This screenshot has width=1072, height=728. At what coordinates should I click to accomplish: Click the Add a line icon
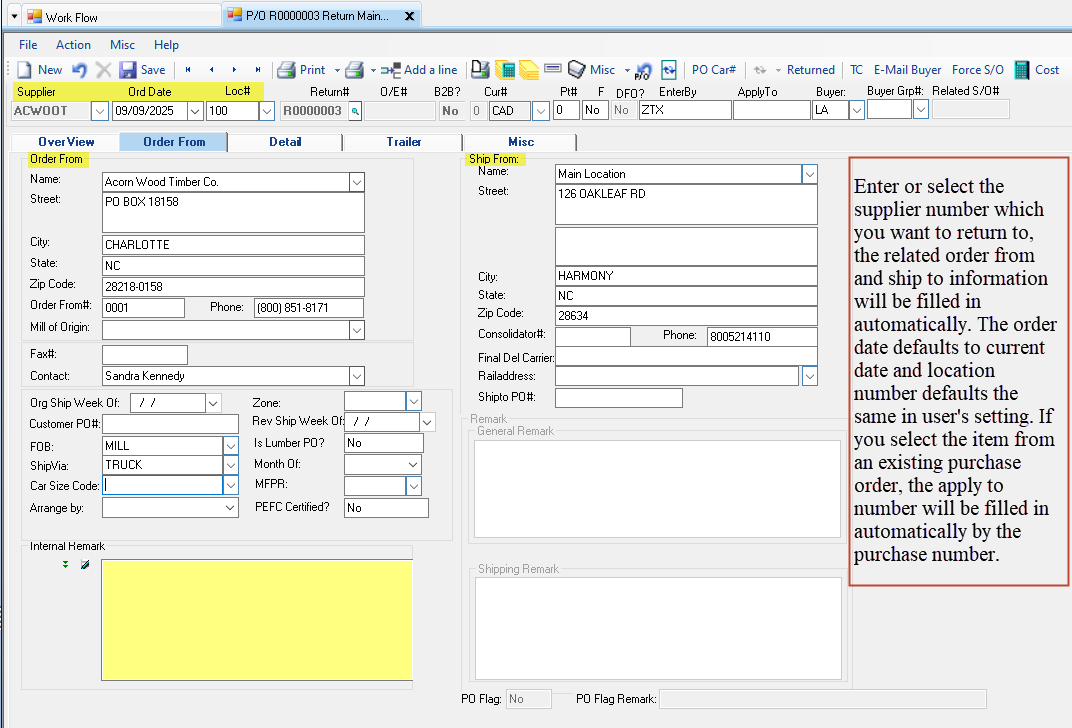click(391, 70)
